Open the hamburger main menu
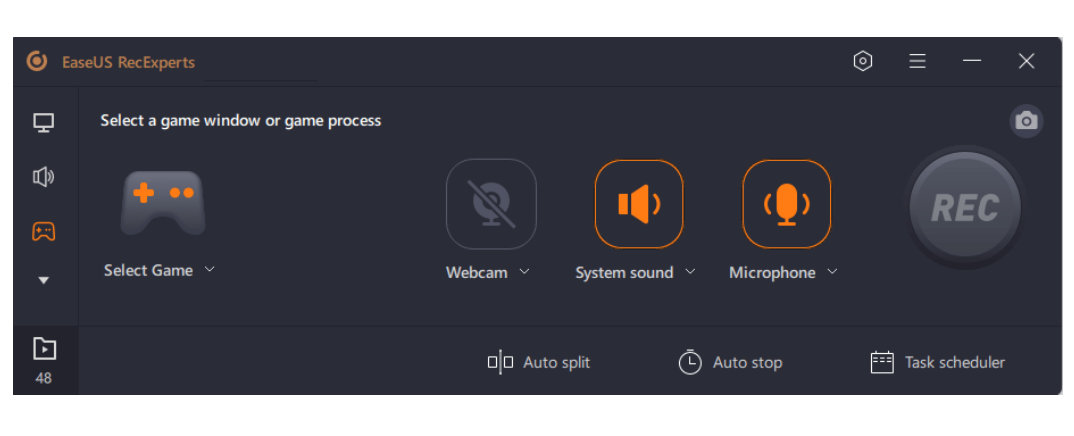Viewport: 1074px width, 436px height. (917, 61)
